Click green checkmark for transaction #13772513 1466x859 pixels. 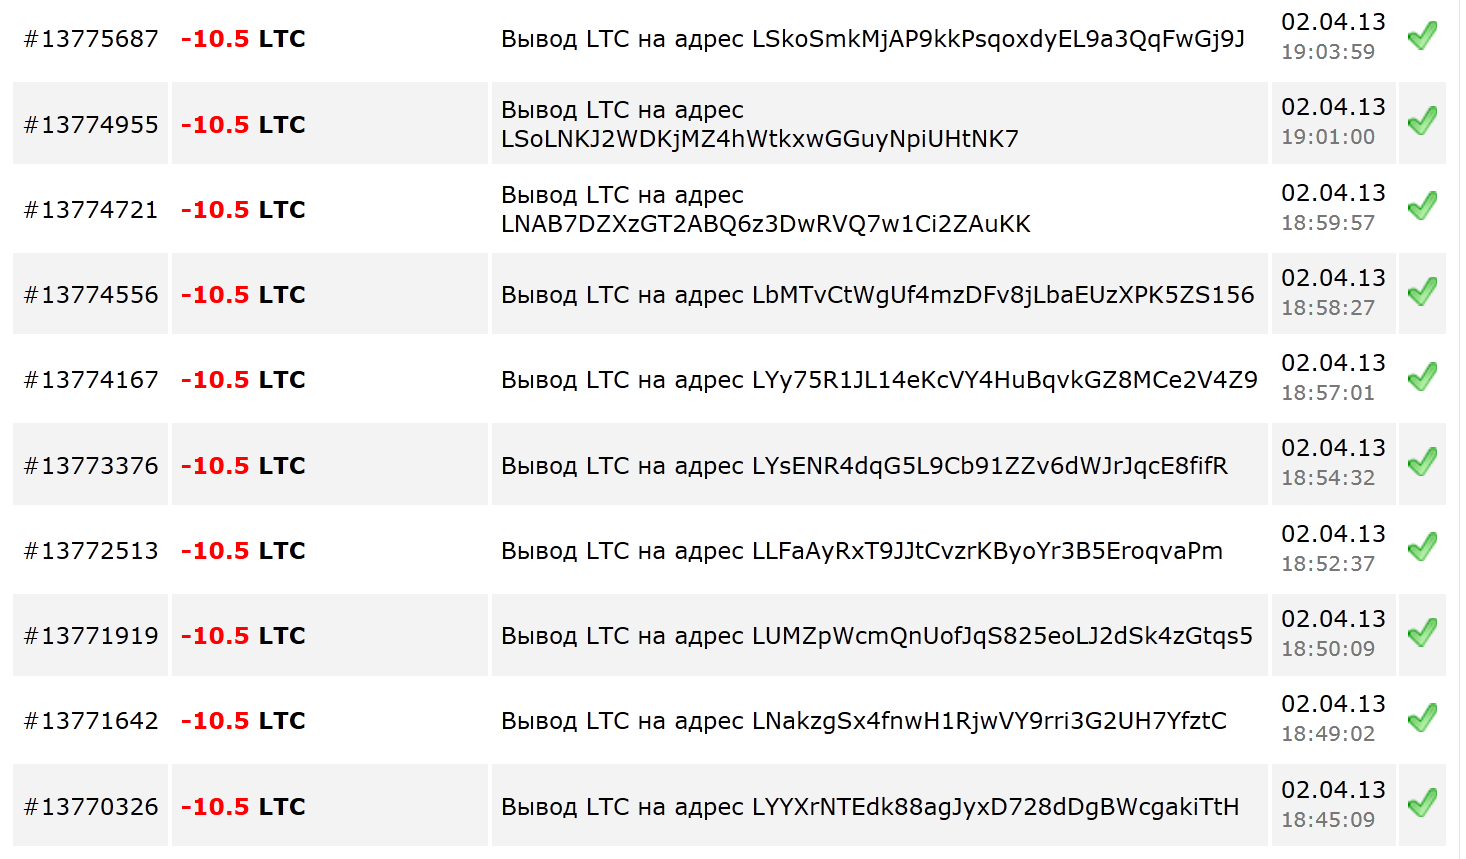(1422, 547)
